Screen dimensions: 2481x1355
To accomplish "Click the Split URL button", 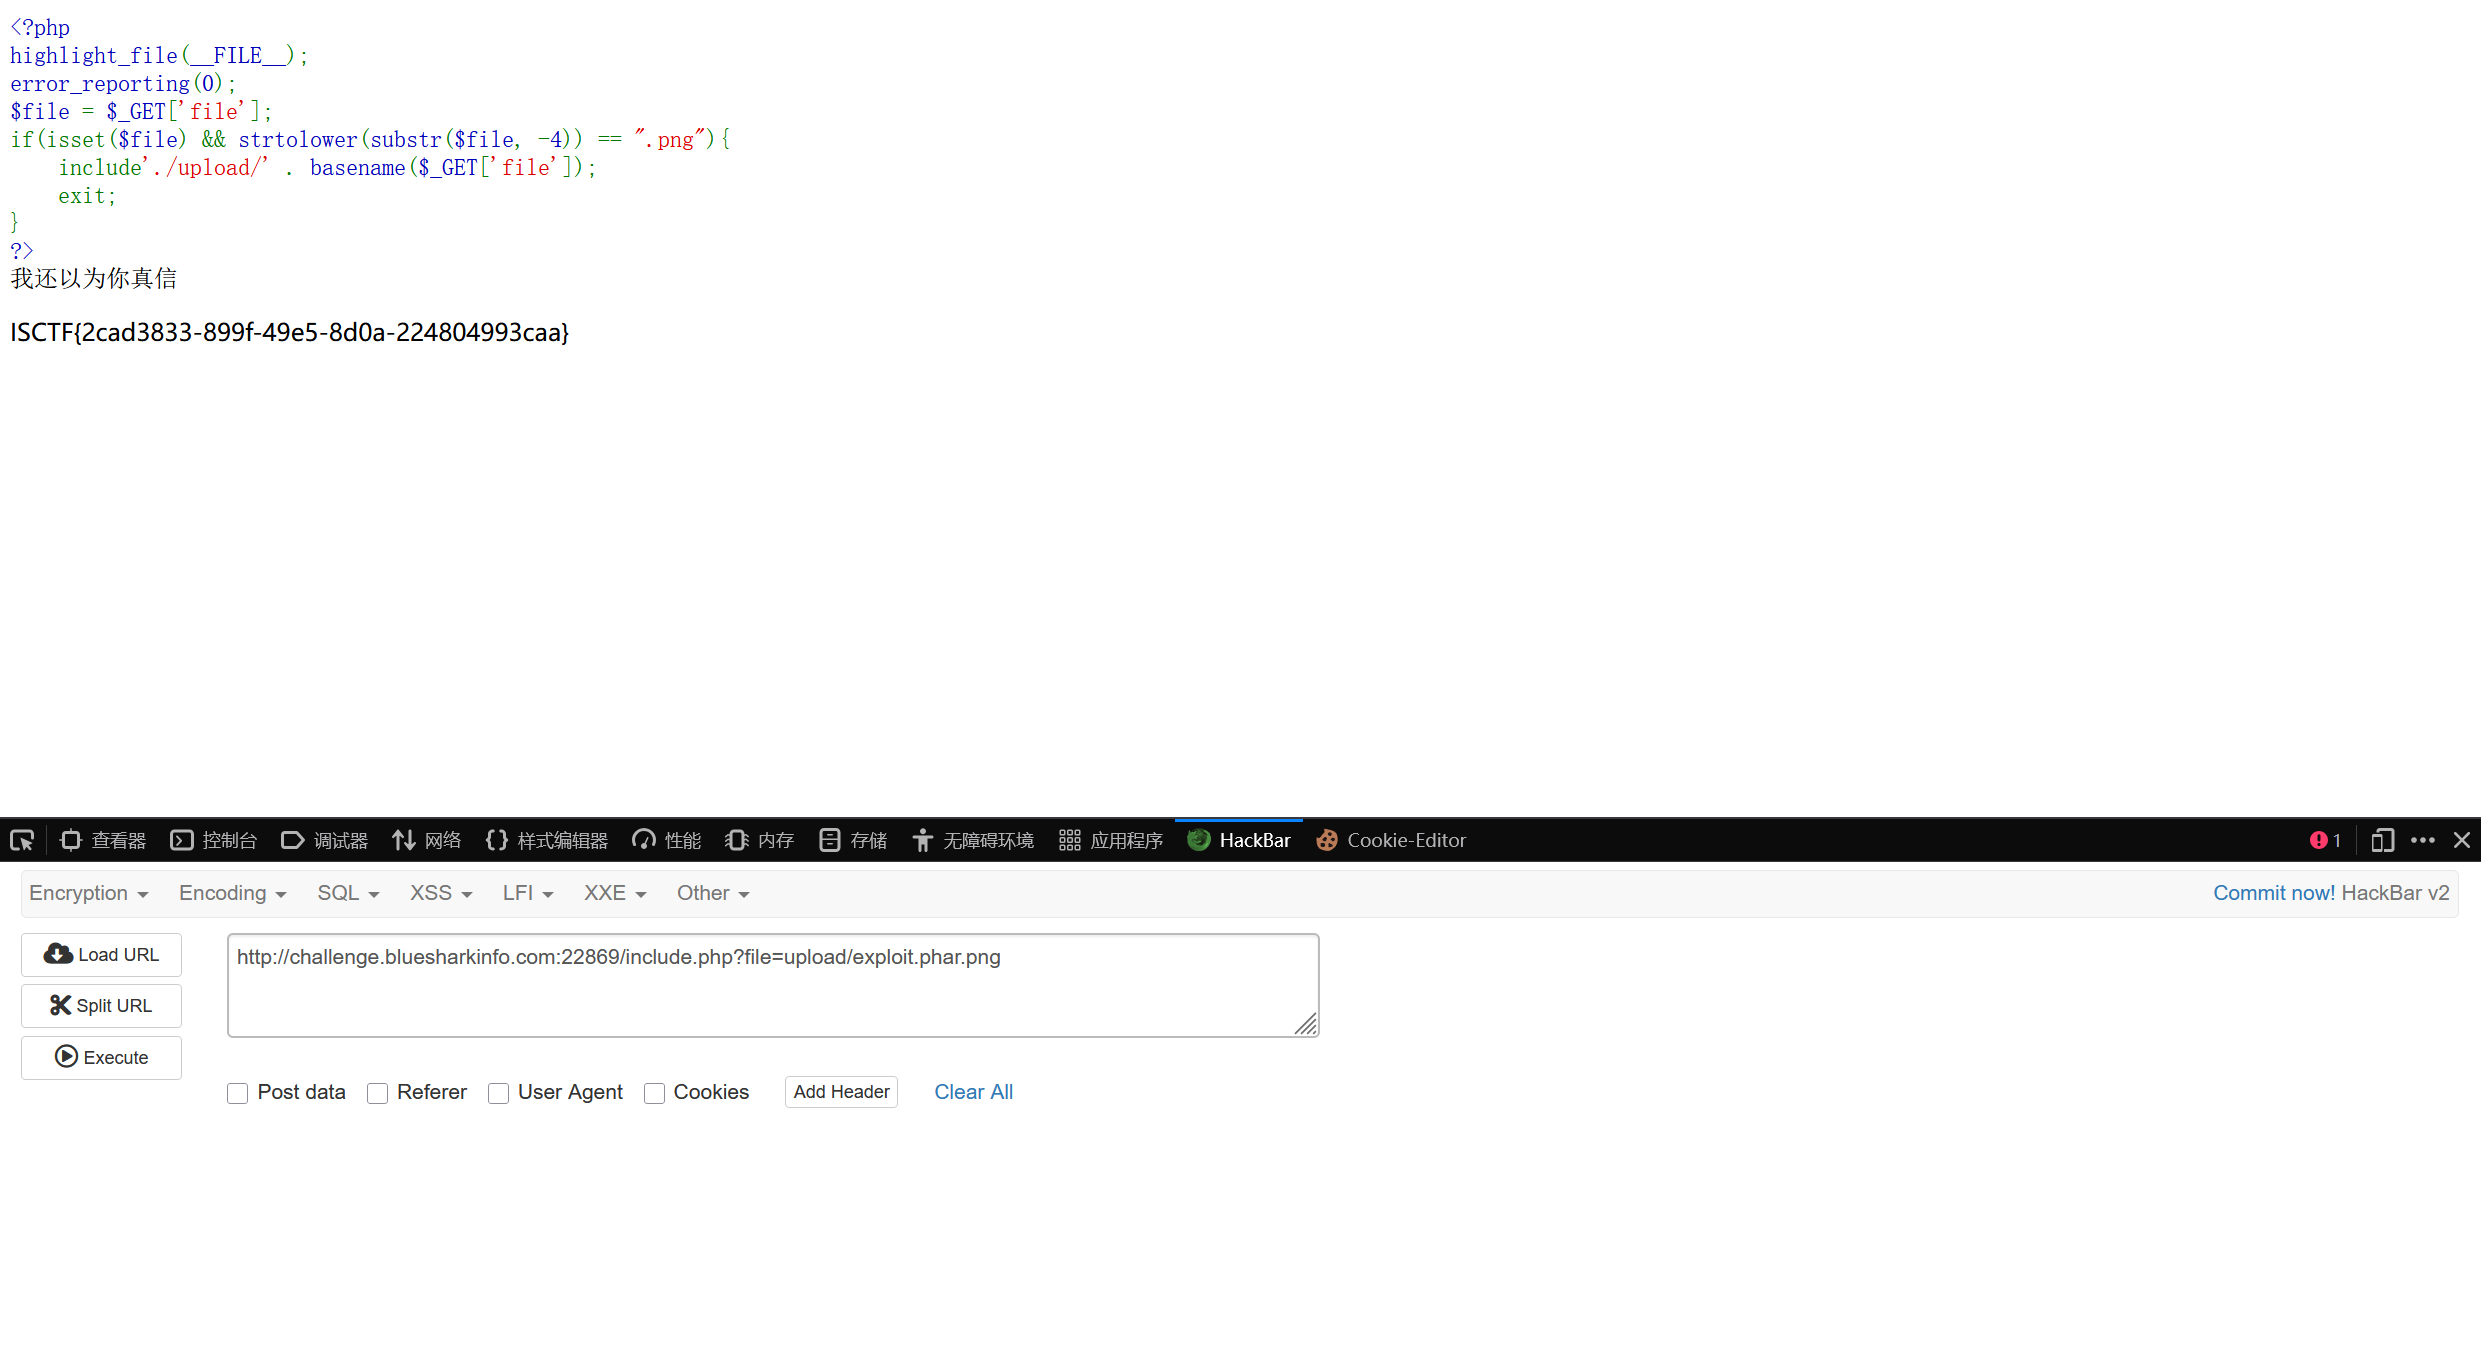I will click(101, 1006).
